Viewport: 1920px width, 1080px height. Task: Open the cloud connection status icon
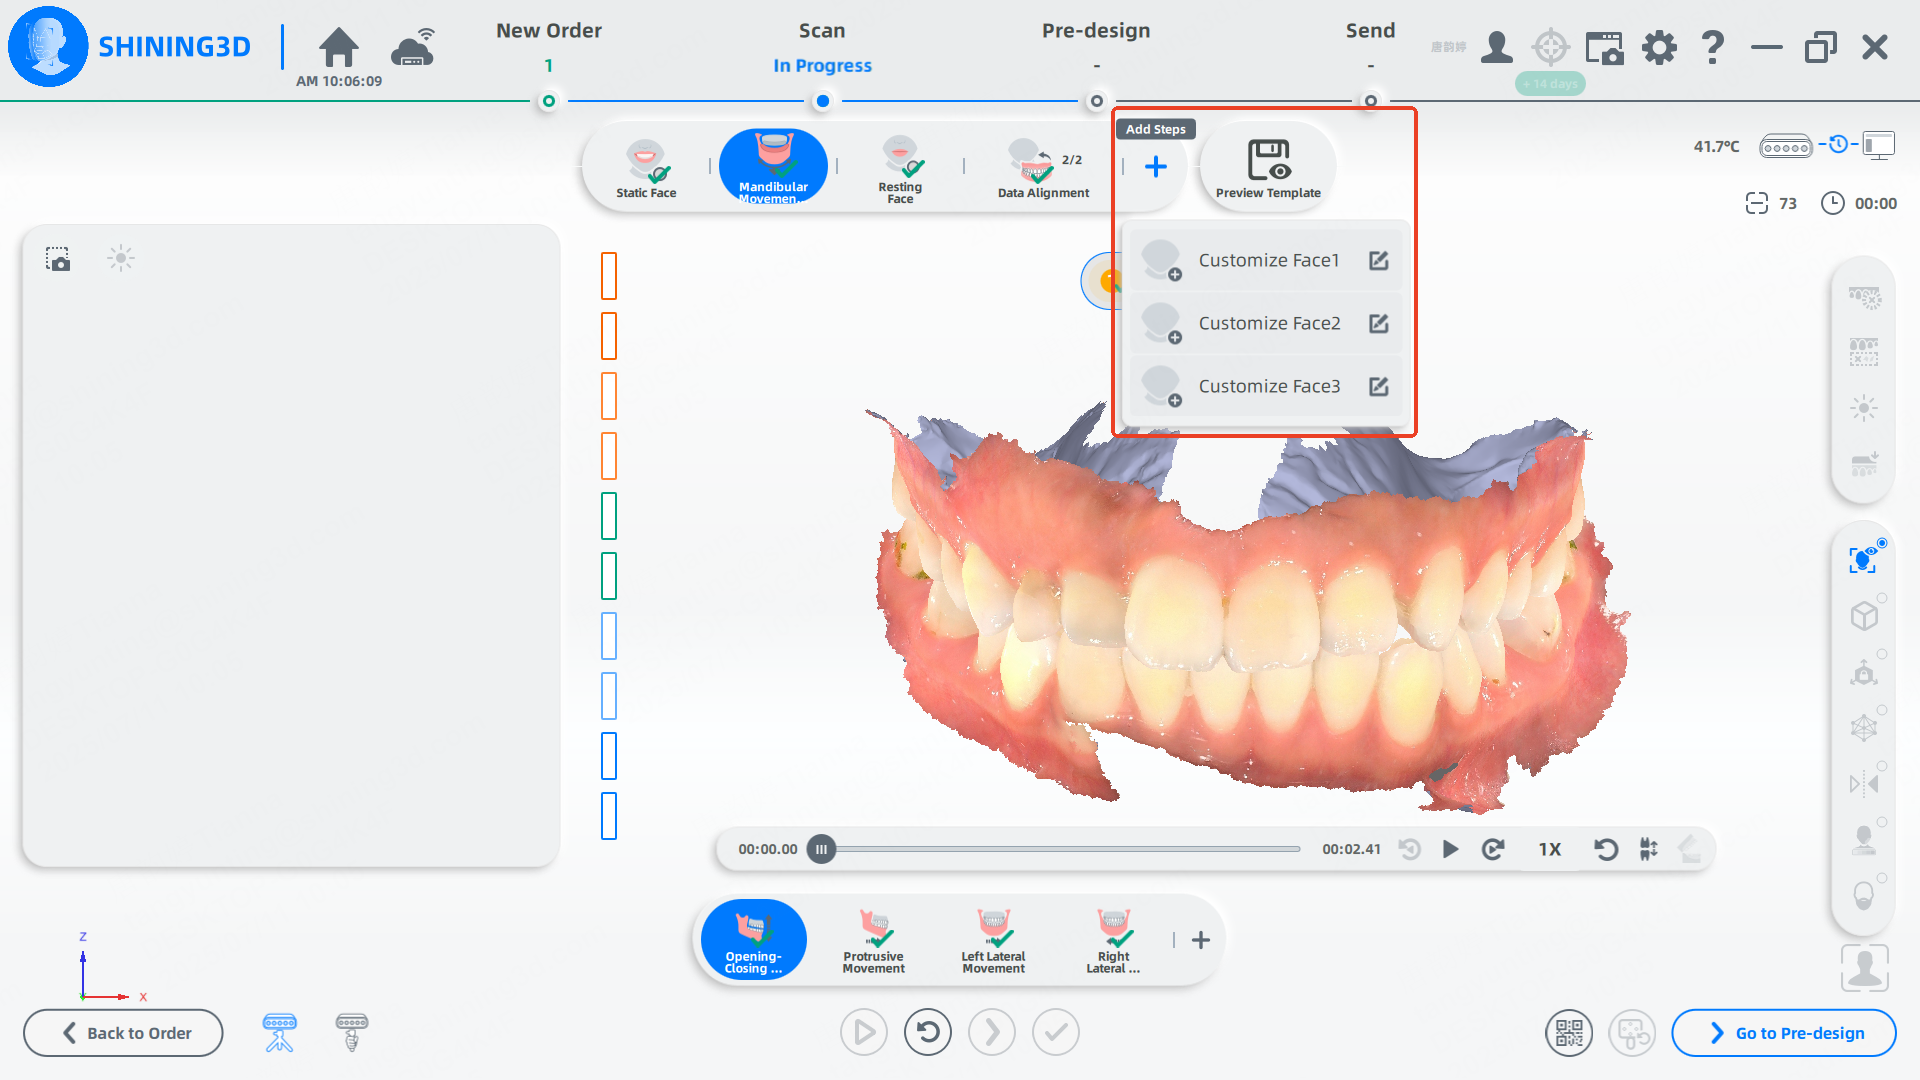coord(413,47)
